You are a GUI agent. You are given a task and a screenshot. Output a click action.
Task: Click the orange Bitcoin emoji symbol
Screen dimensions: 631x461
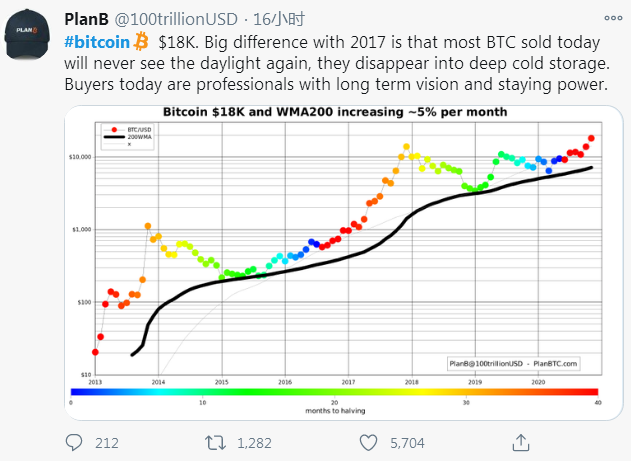point(141,41)
